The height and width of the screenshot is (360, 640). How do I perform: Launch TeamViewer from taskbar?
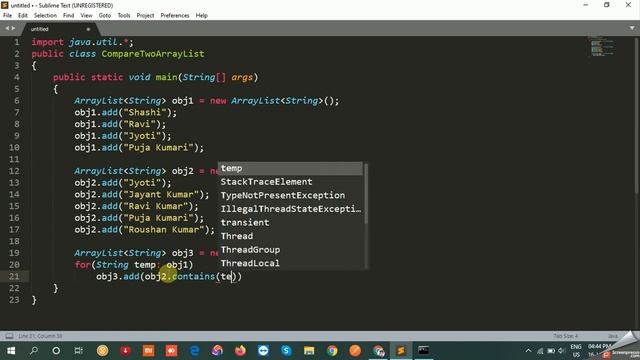[x=263, y=351]
